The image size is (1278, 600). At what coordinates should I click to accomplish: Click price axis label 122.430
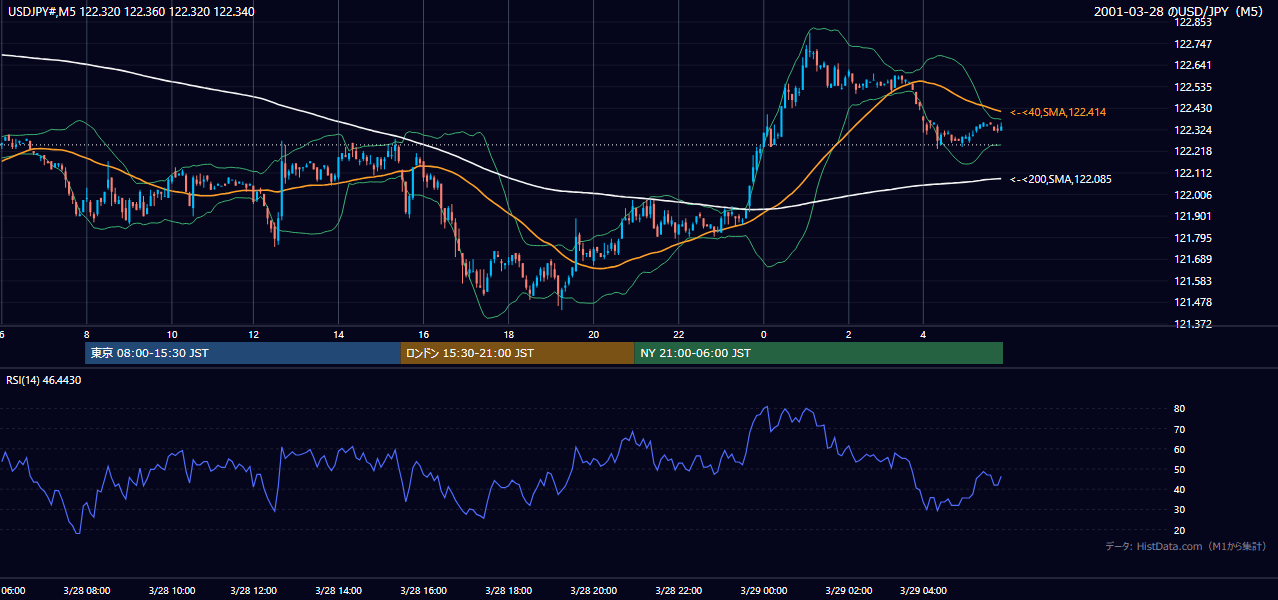[x=1194, y=108]
